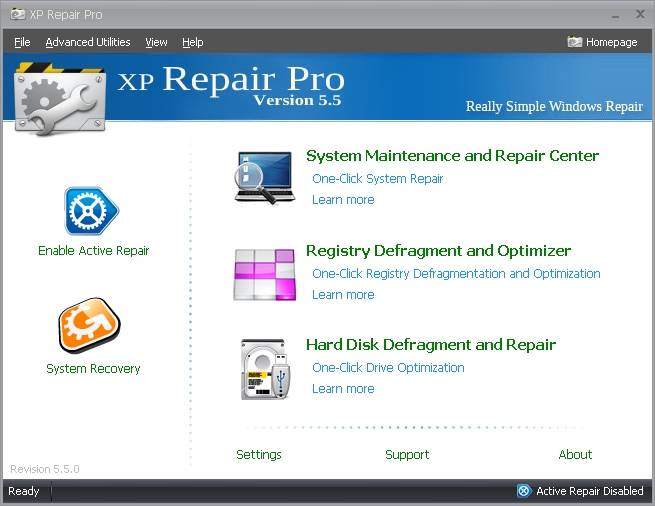Click the XP Repair Pro wrench logo
This screenshot has width=655, height=506.
coord(60,99)
